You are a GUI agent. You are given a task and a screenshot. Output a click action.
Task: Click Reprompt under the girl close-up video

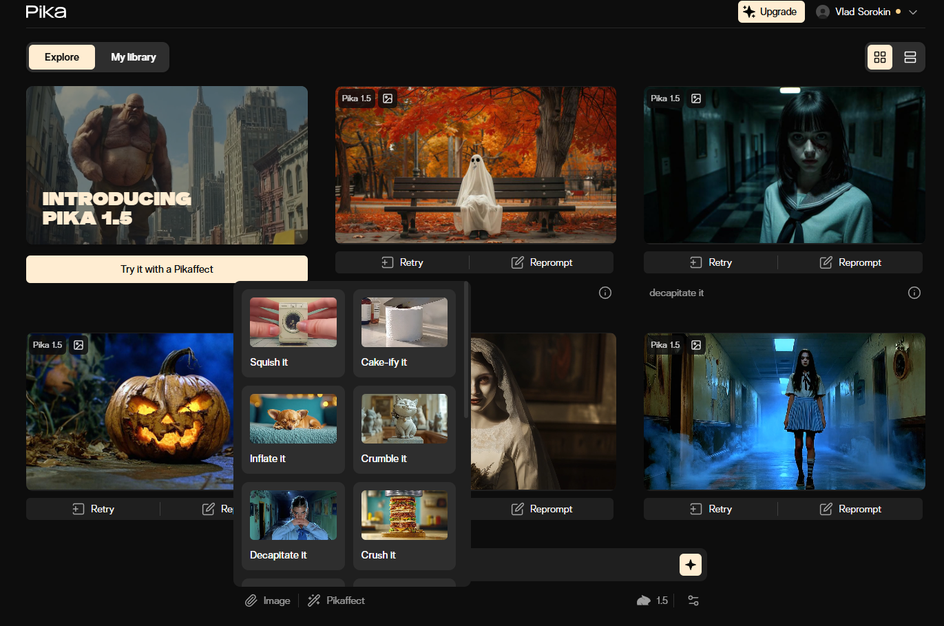[x=851, y=262]
